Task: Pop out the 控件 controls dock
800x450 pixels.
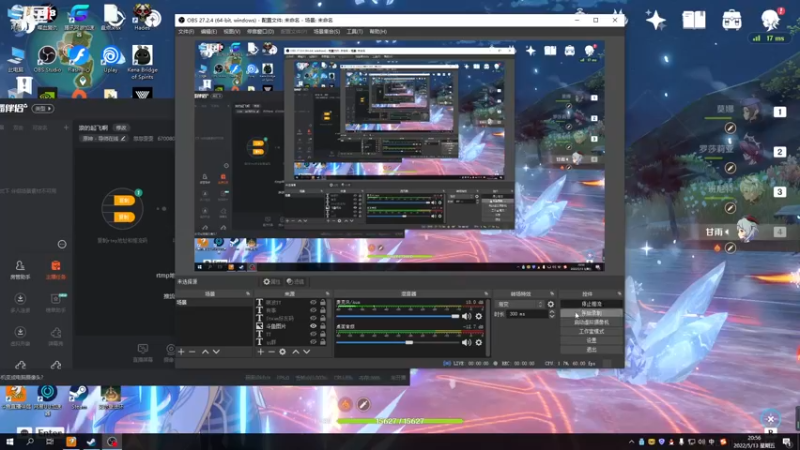Action: point(619,294)
